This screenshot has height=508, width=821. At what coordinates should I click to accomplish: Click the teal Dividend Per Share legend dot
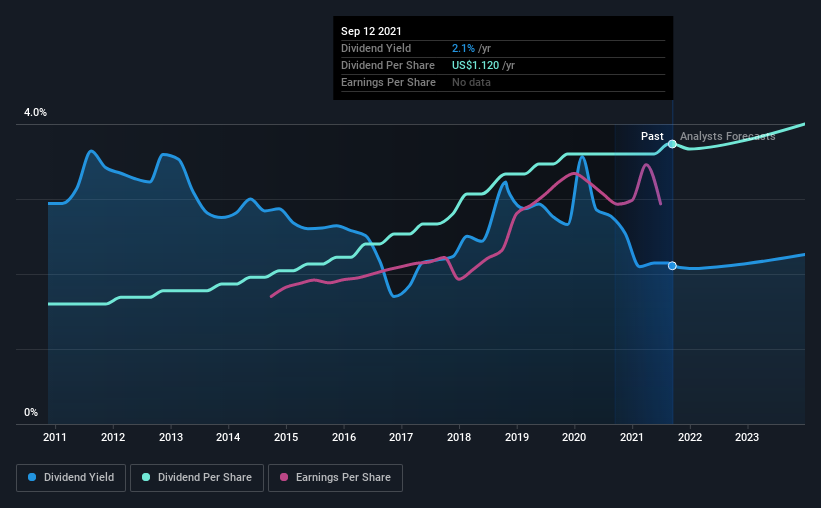point(146,477)
